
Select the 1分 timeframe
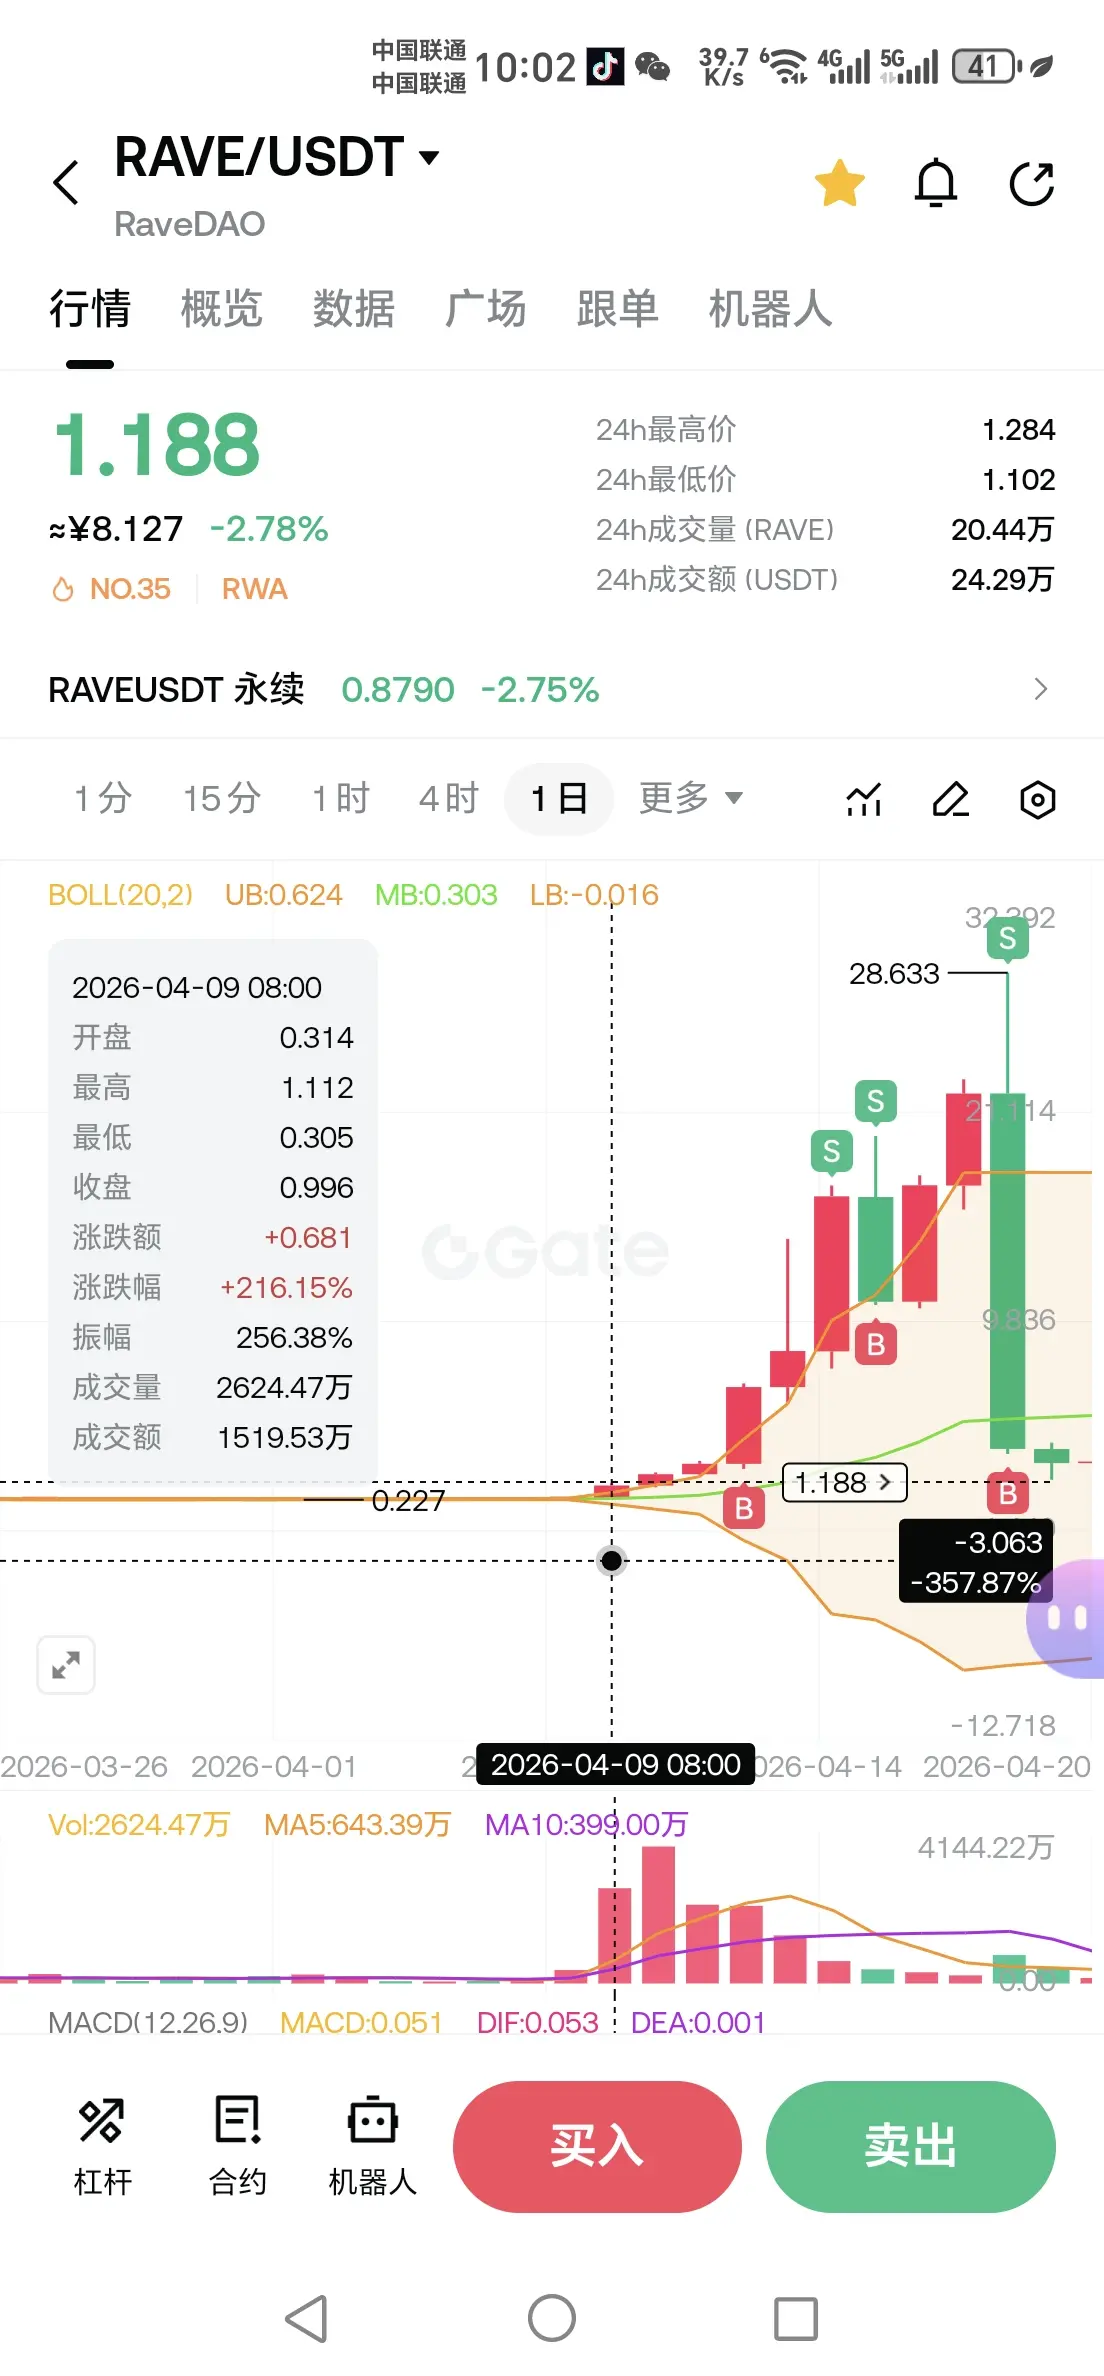coord(103,799)
